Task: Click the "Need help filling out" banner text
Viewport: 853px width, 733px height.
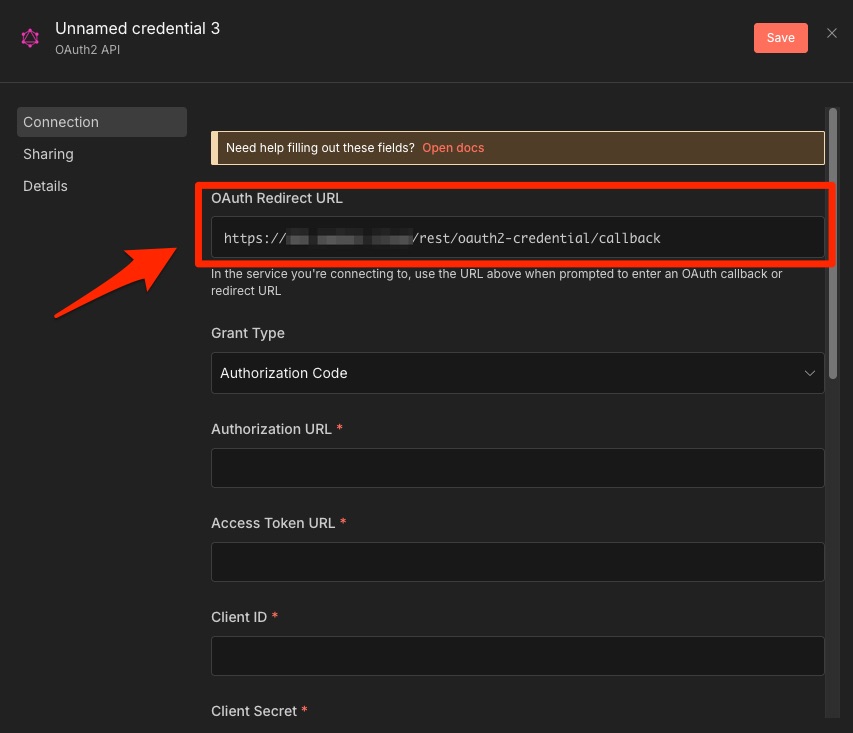Action: (x=320, y=148)
